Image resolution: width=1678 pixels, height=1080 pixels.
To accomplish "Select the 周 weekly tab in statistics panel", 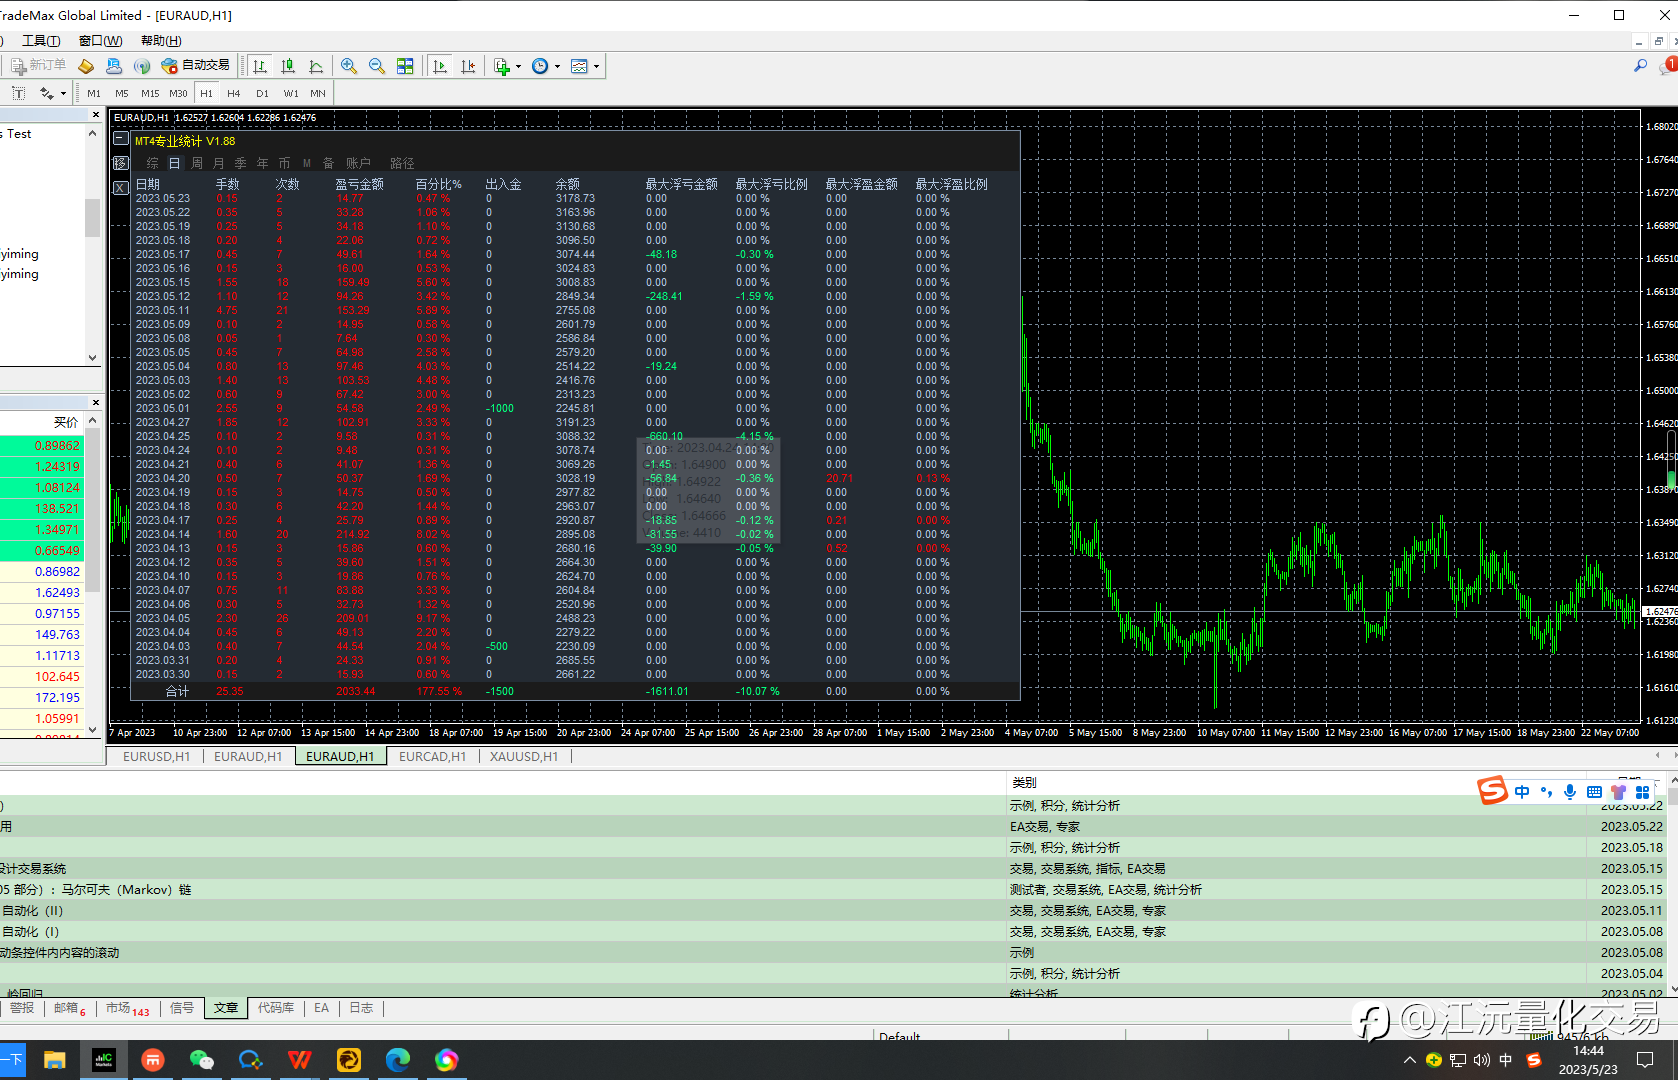I will tap(197, 163).
